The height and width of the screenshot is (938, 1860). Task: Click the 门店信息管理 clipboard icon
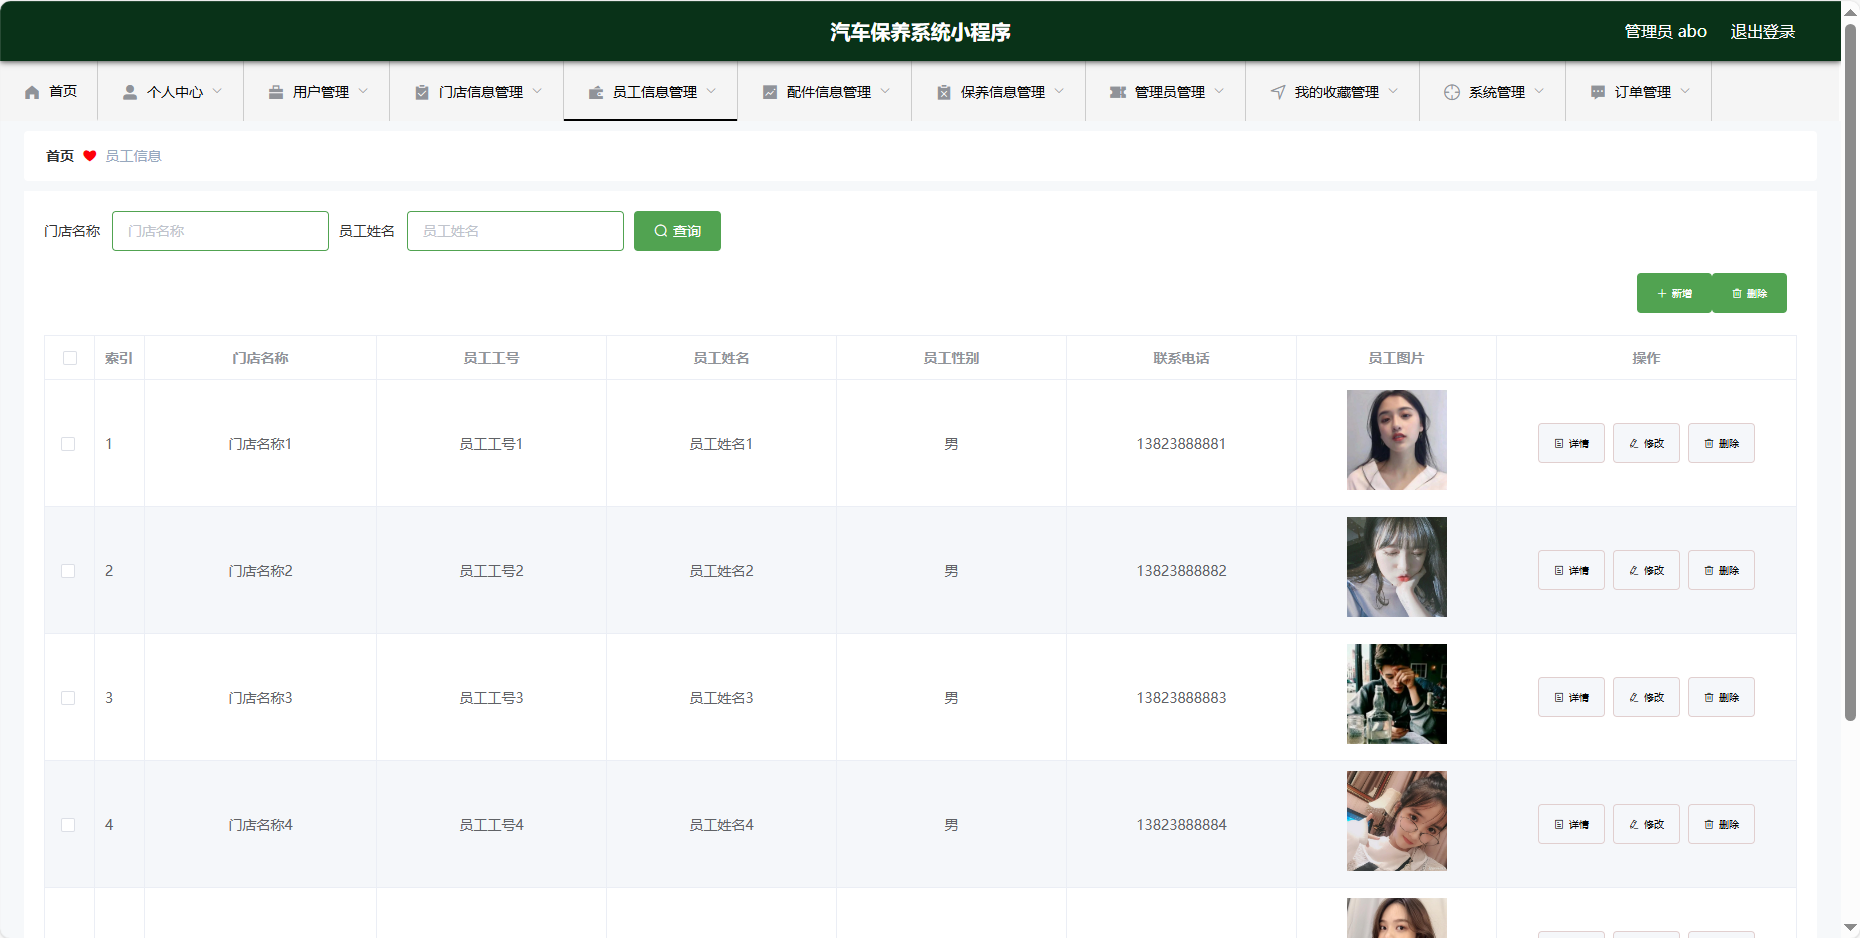click(x=422, y=92)
